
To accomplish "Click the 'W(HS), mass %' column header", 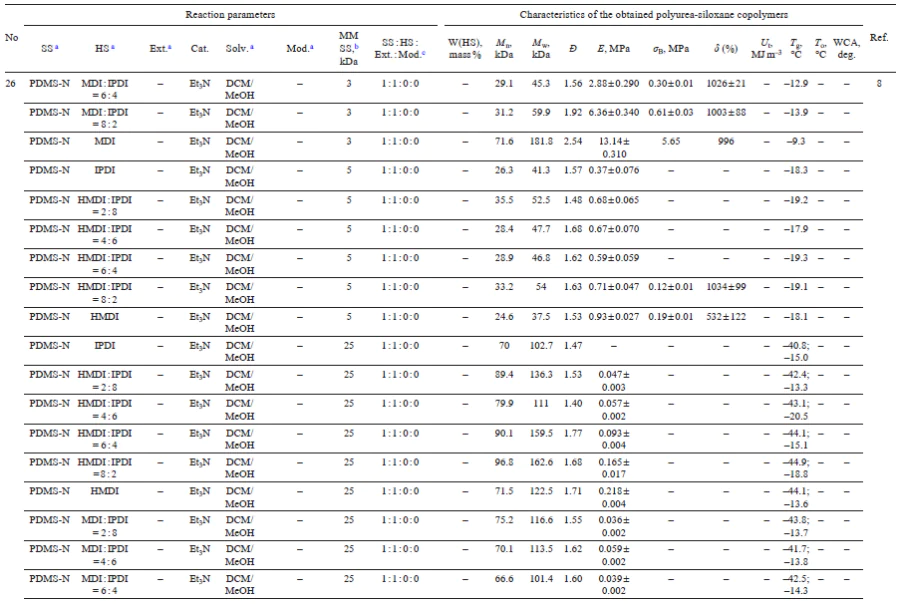I will [465, 49].
